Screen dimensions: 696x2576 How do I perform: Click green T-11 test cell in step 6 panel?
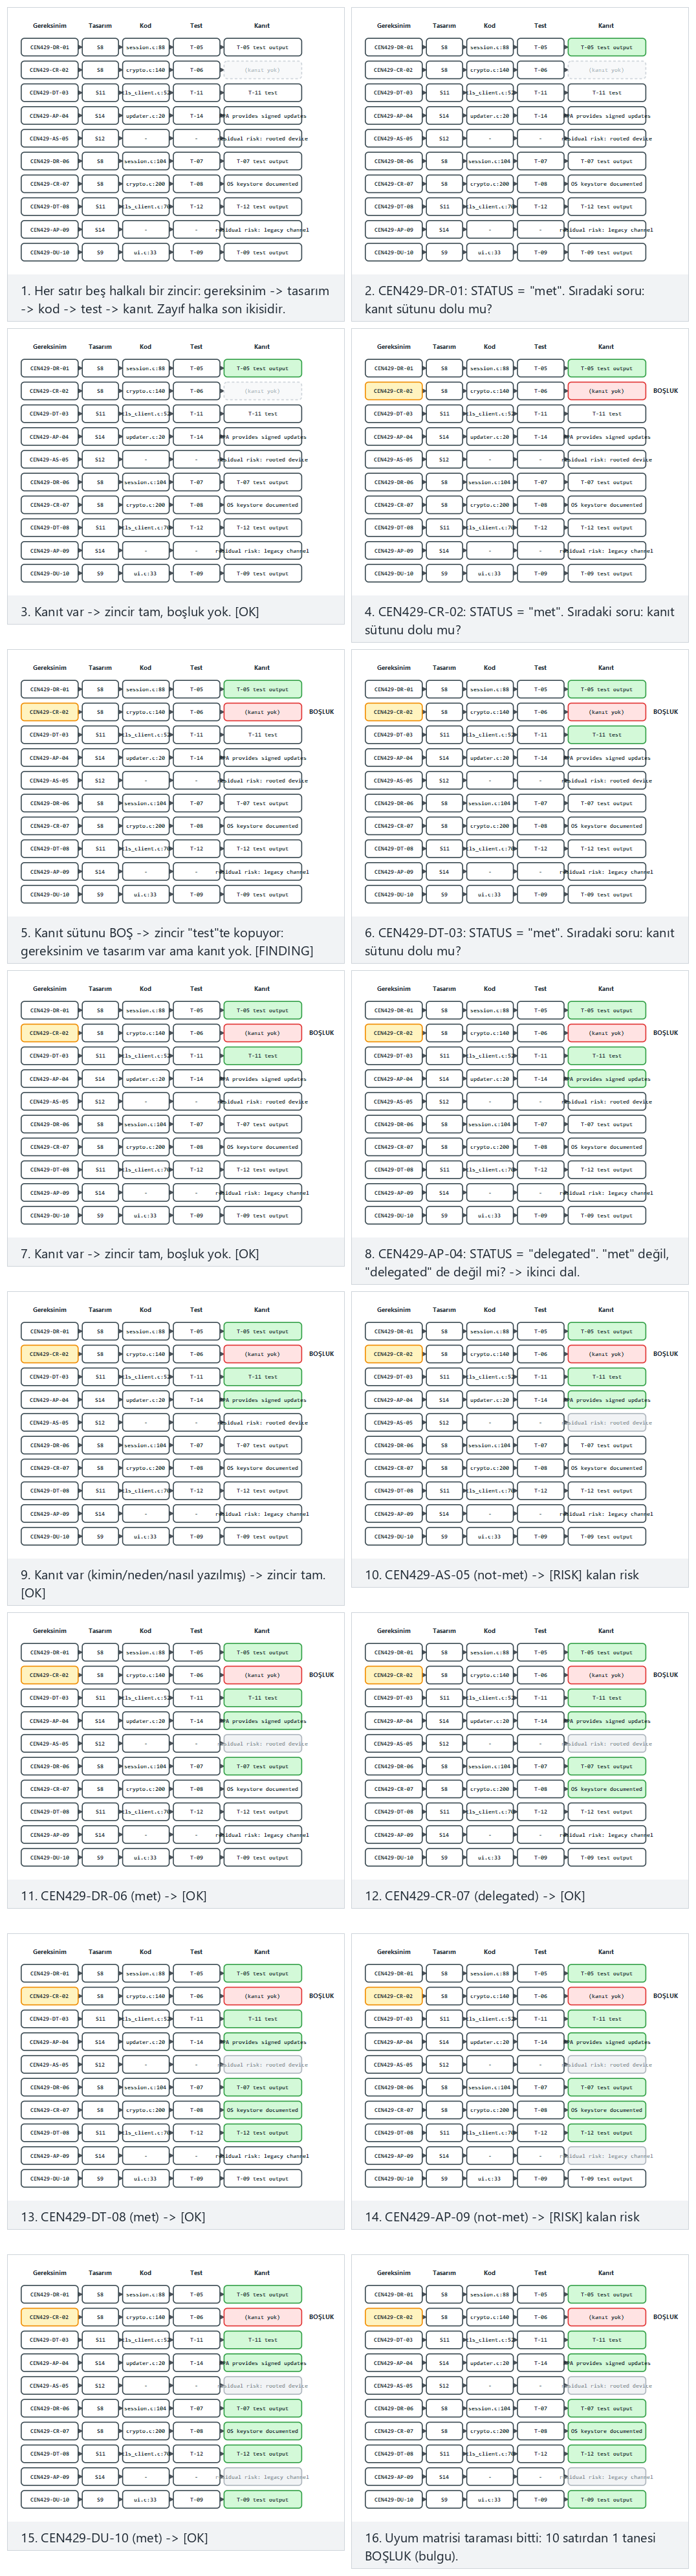tap(606, 735)
